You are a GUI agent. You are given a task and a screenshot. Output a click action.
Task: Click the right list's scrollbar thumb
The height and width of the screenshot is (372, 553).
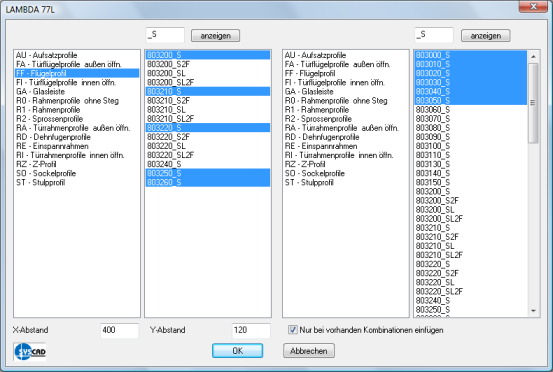click(x=533, y=103)
